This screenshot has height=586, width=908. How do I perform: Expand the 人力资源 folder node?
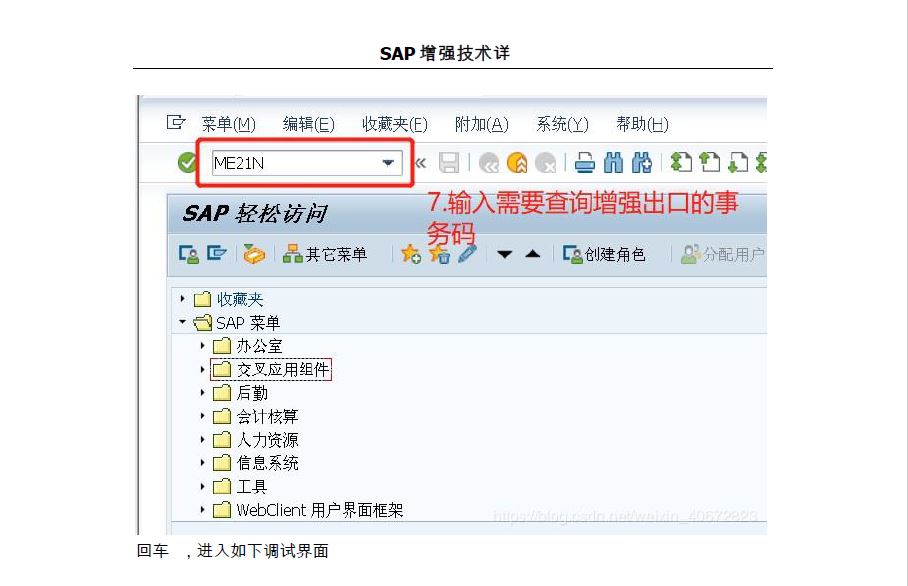click(x=202, y=440)
